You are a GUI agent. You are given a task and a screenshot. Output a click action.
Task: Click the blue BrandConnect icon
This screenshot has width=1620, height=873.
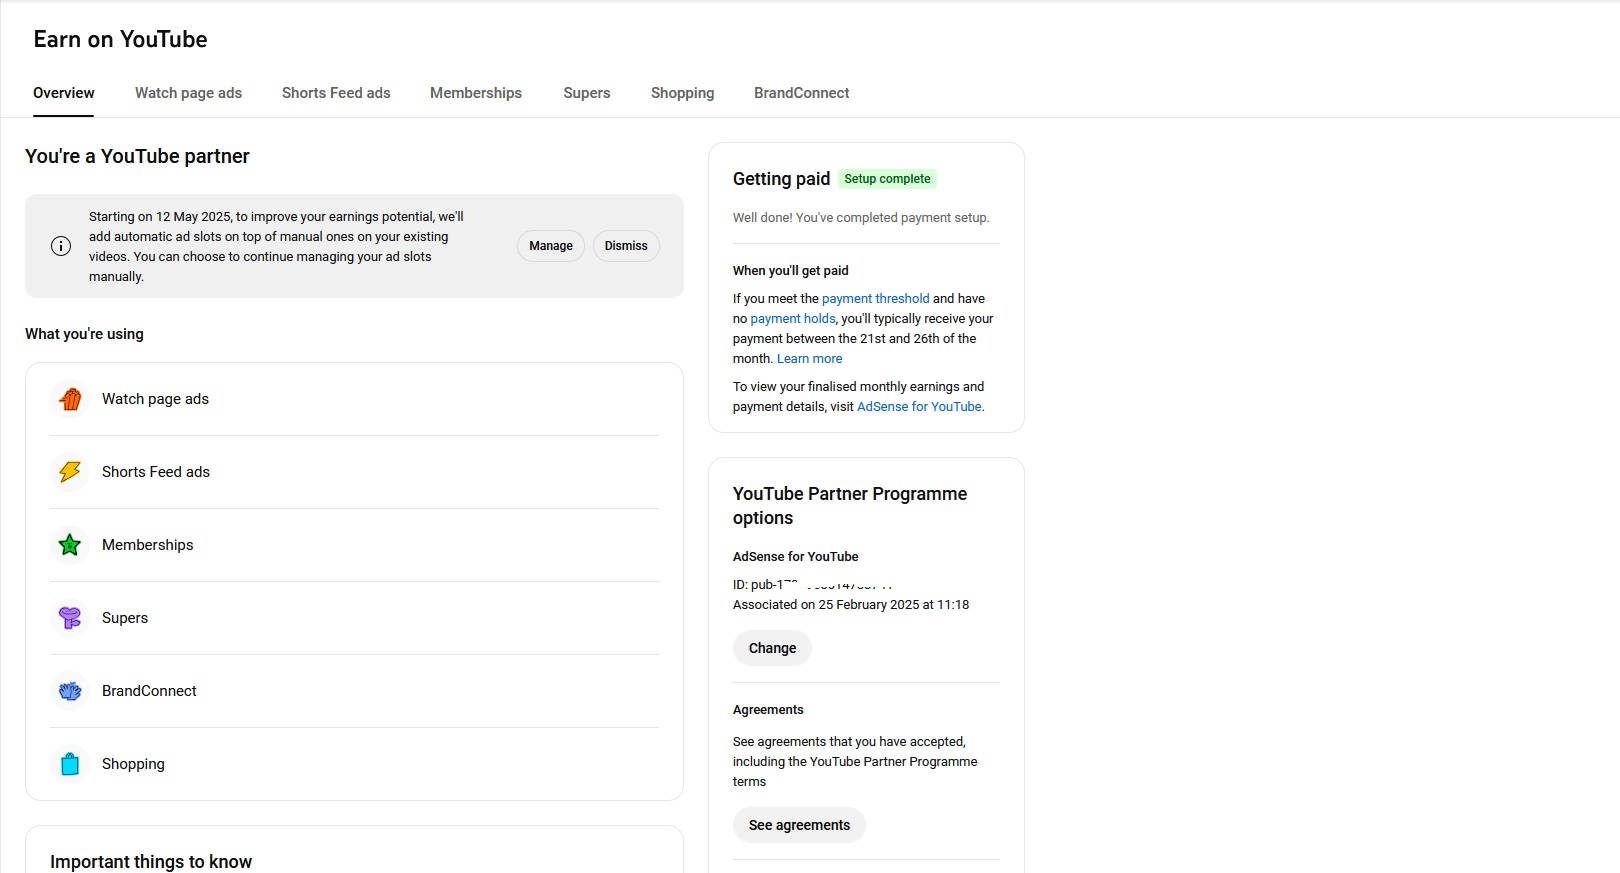coord(70,691)
